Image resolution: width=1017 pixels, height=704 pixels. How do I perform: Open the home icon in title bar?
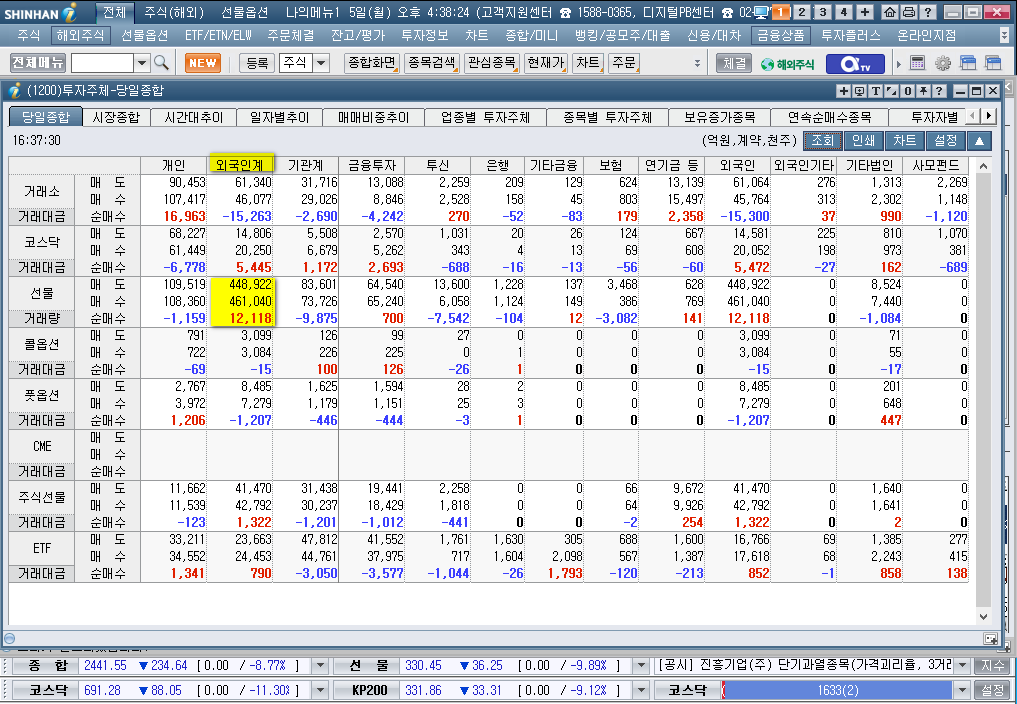coord(891,12)
